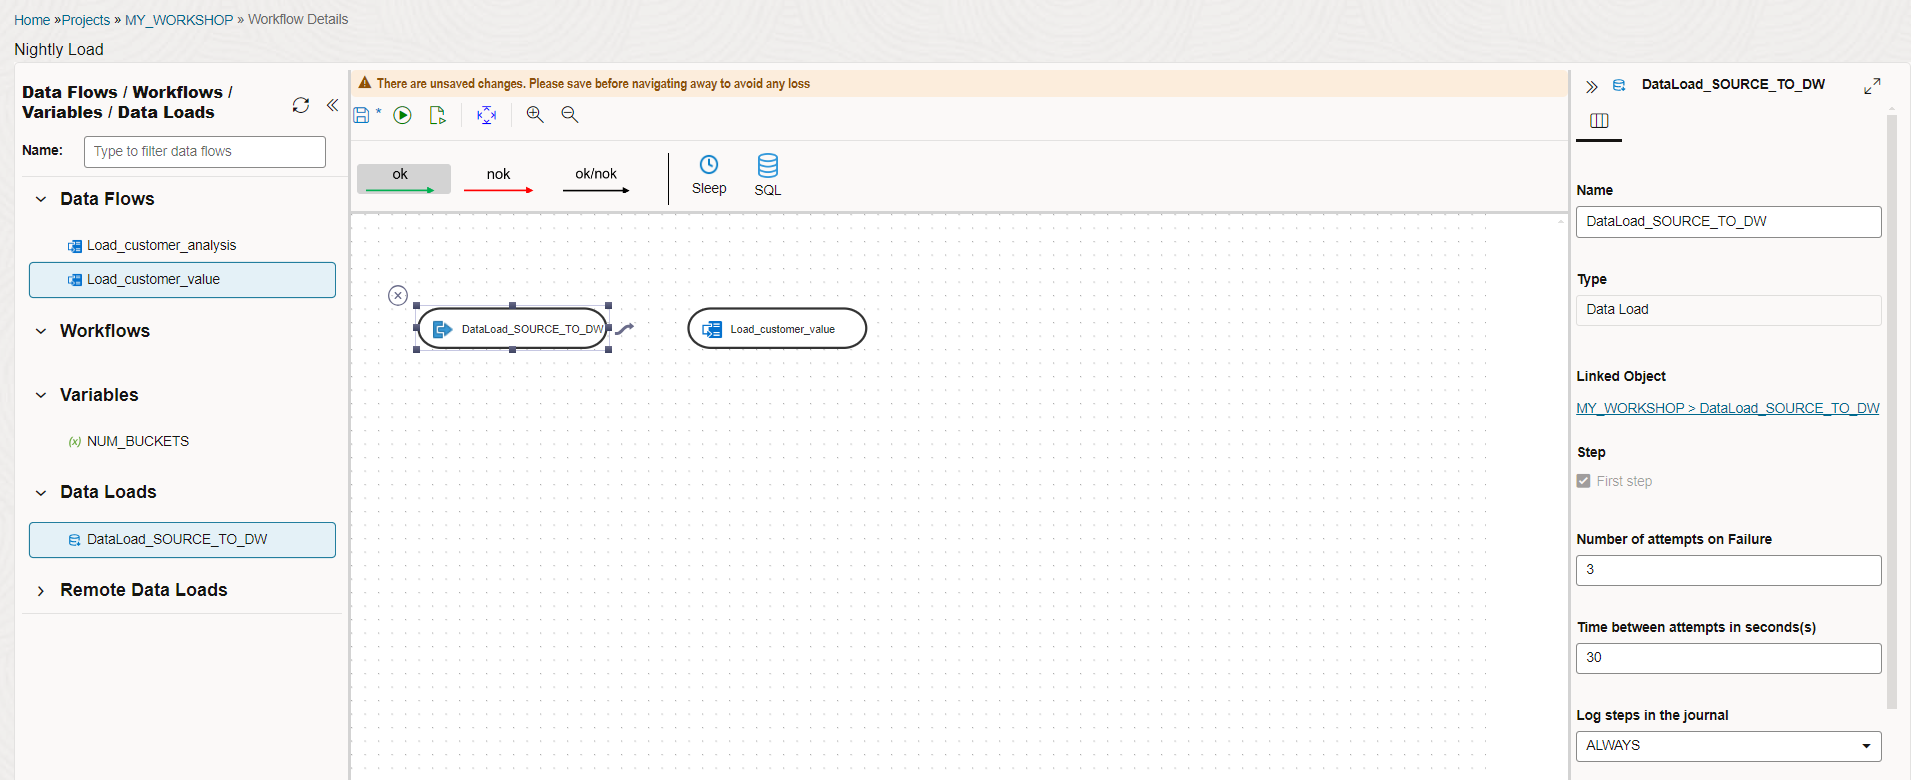The width and height of the screenshot is (1911, 780).
Task: Open MY_WORKSHOP project breadcrumb link
Action: pyautogui.click(x=179, y=20)
